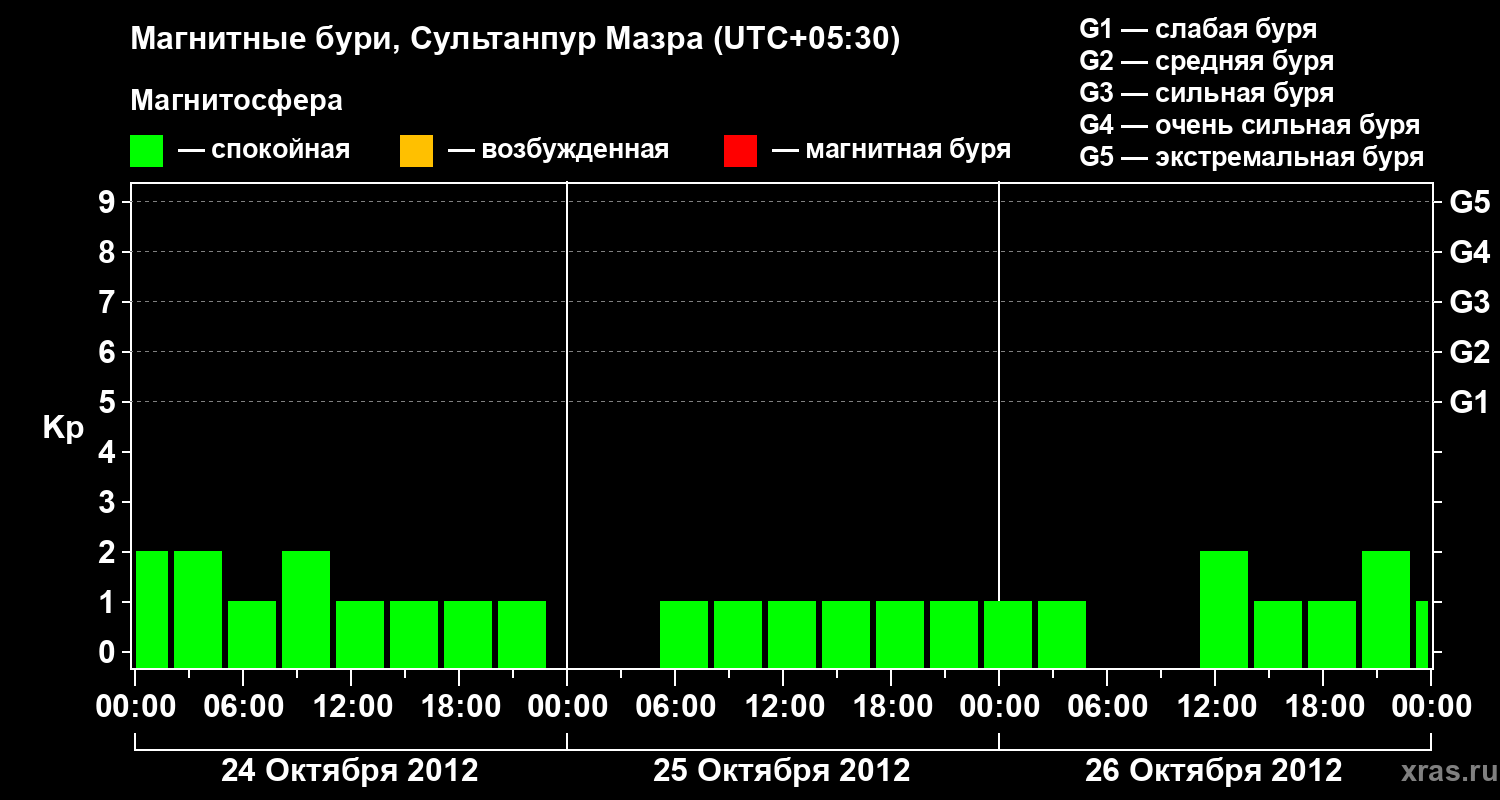This screenshot has width=1500, height=800.
Task: Click the 'G3' label on the right axis
Action: [x=1470, y=303]
